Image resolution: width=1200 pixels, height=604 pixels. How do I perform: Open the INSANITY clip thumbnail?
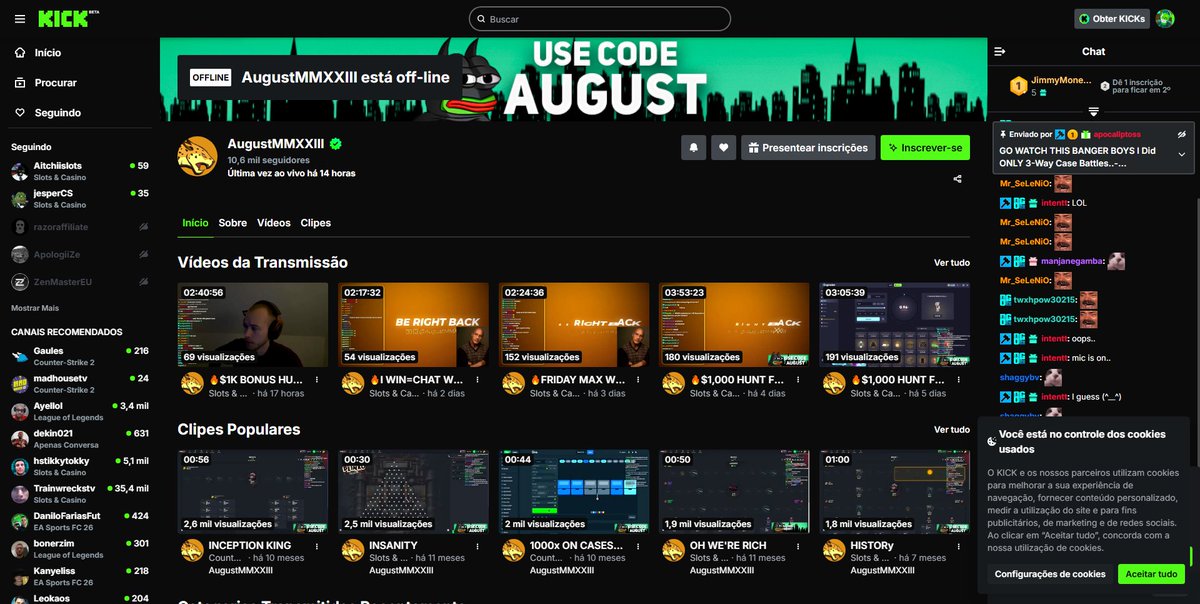(414, 491)
